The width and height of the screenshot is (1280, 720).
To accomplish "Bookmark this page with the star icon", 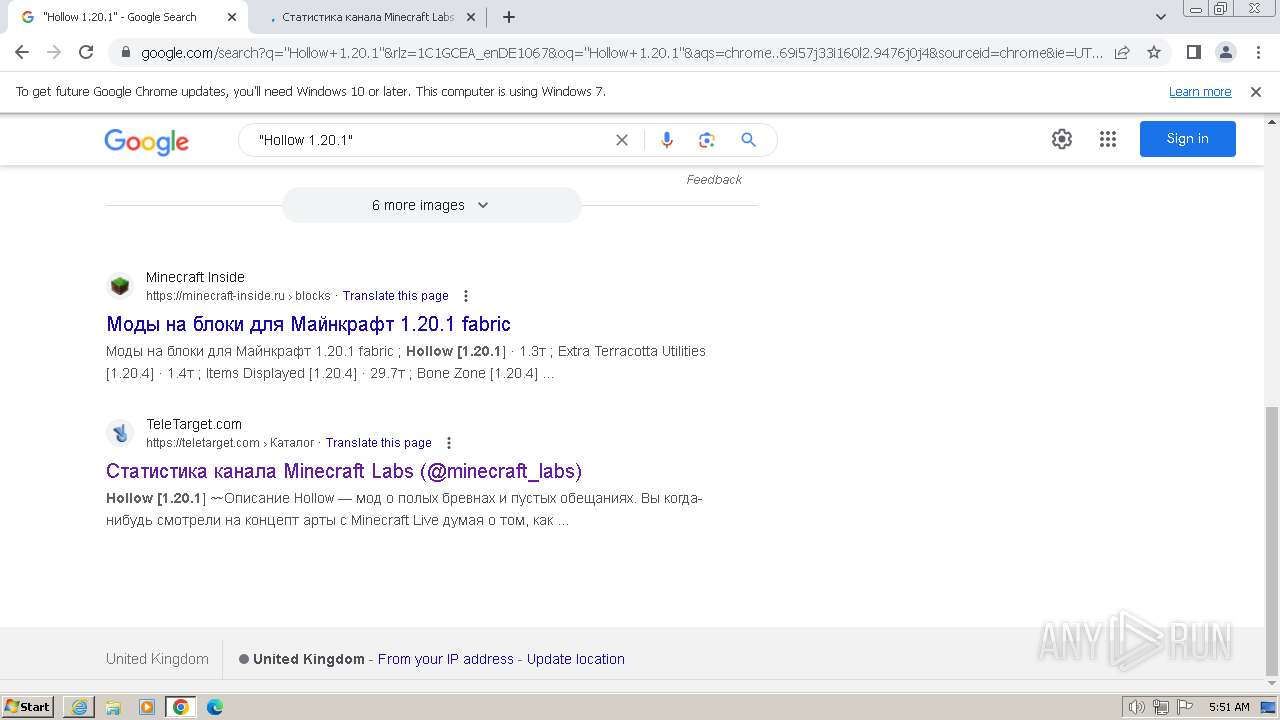I will pyautogui.click(x=1154, y=52).
